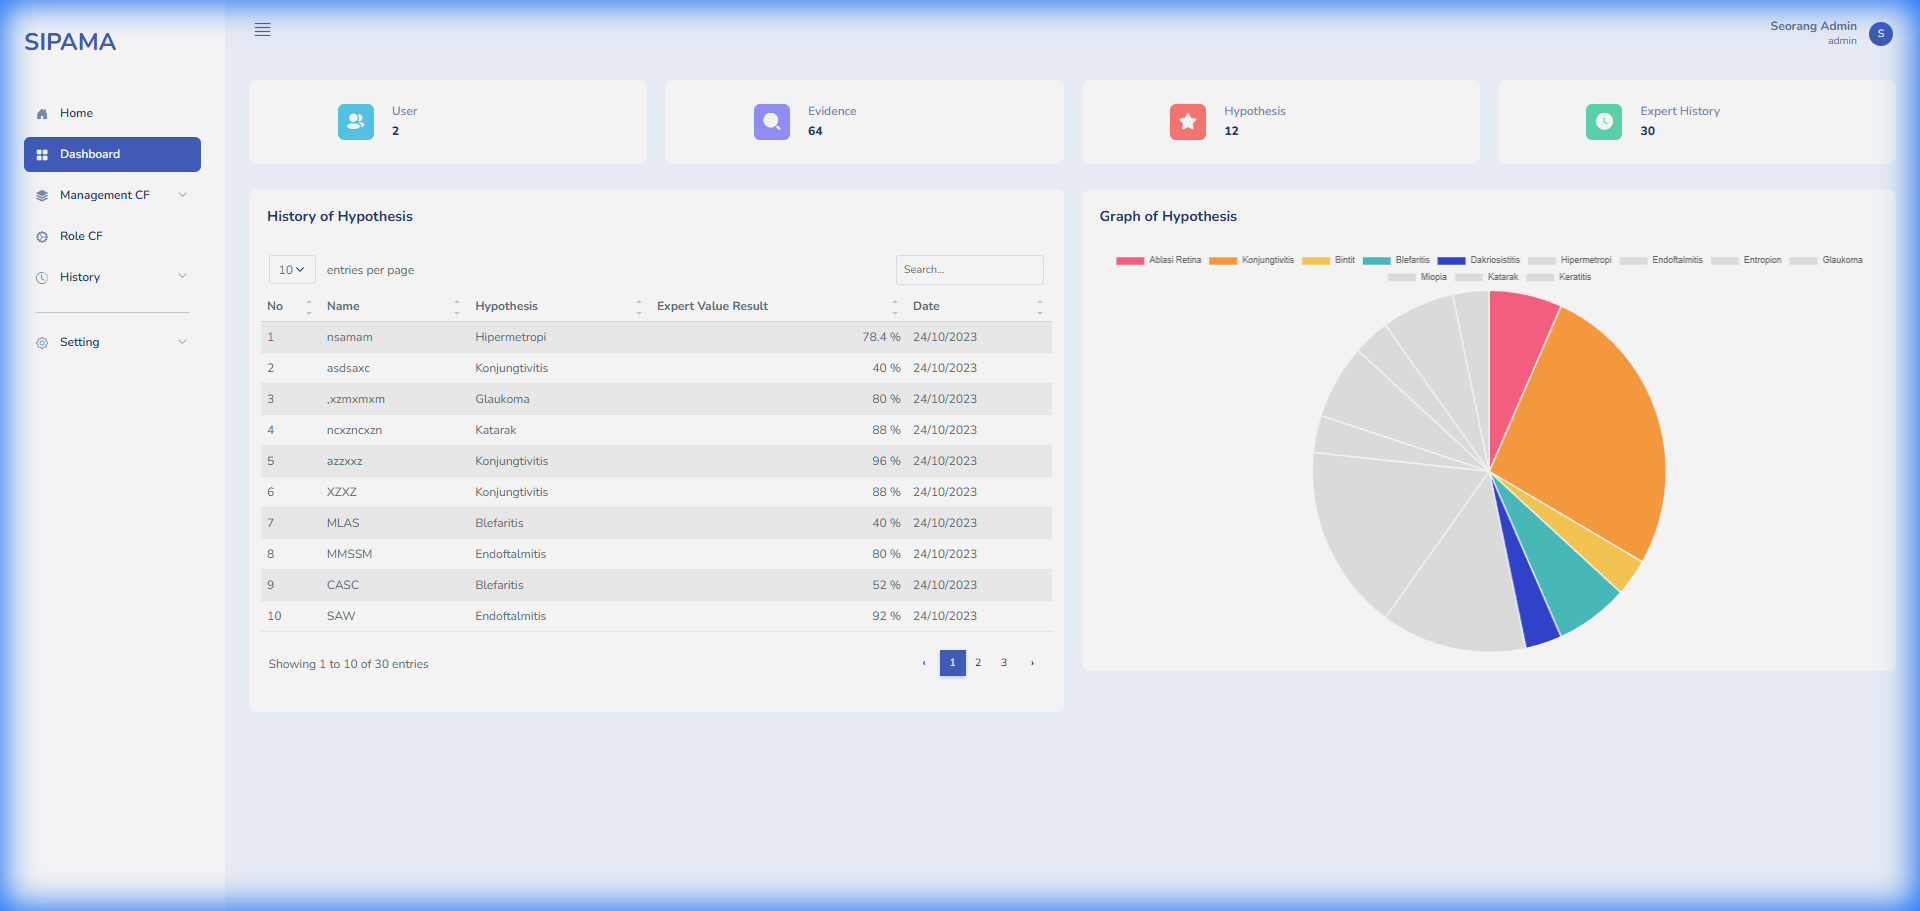1920x911 pixels.
Task: Select the User stat card icon
Action: 355,121
